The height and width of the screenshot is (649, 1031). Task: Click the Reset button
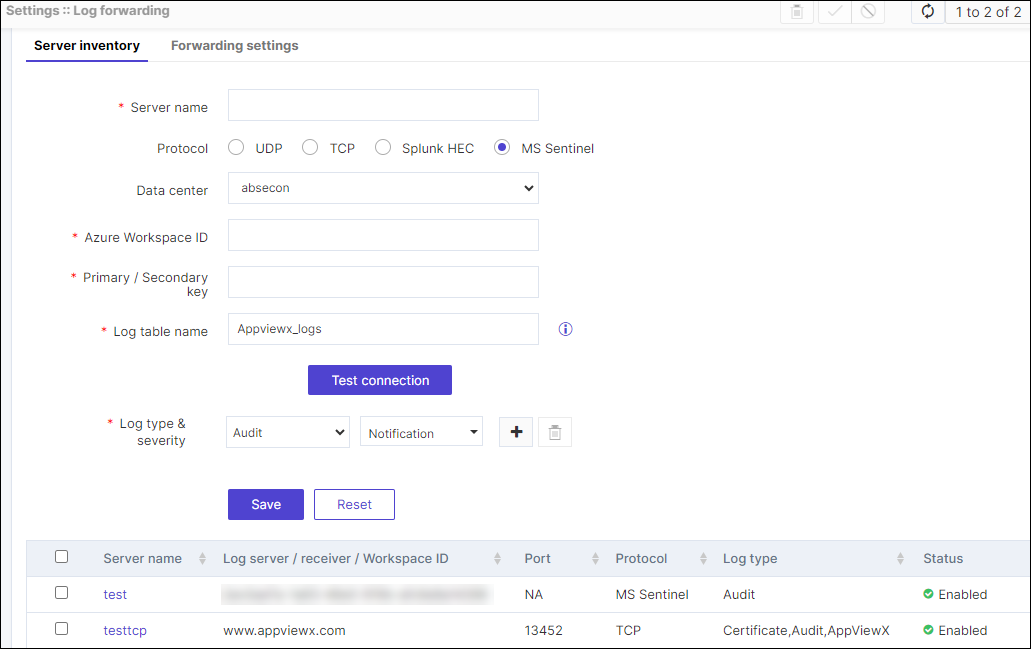[x=354, y=504]
